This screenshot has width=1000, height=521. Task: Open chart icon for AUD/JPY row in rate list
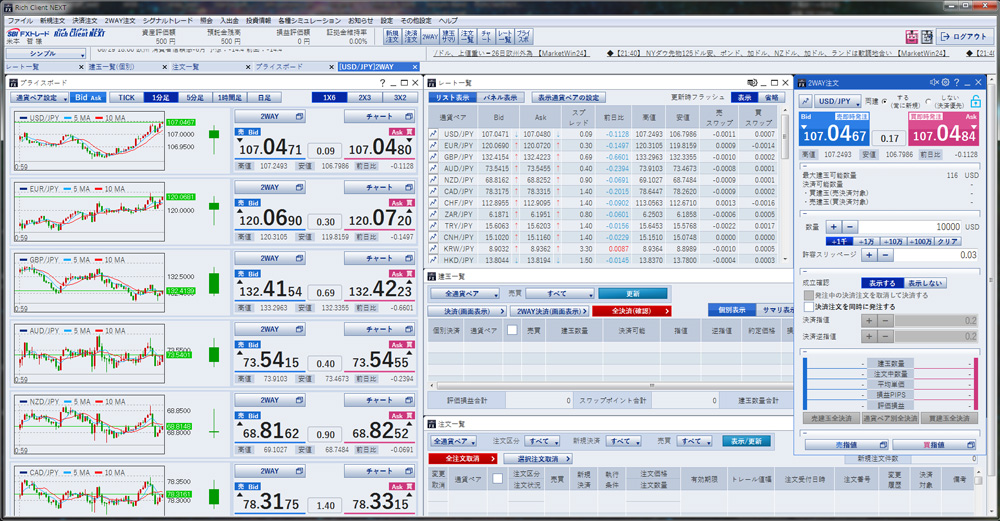click(433, 168)
